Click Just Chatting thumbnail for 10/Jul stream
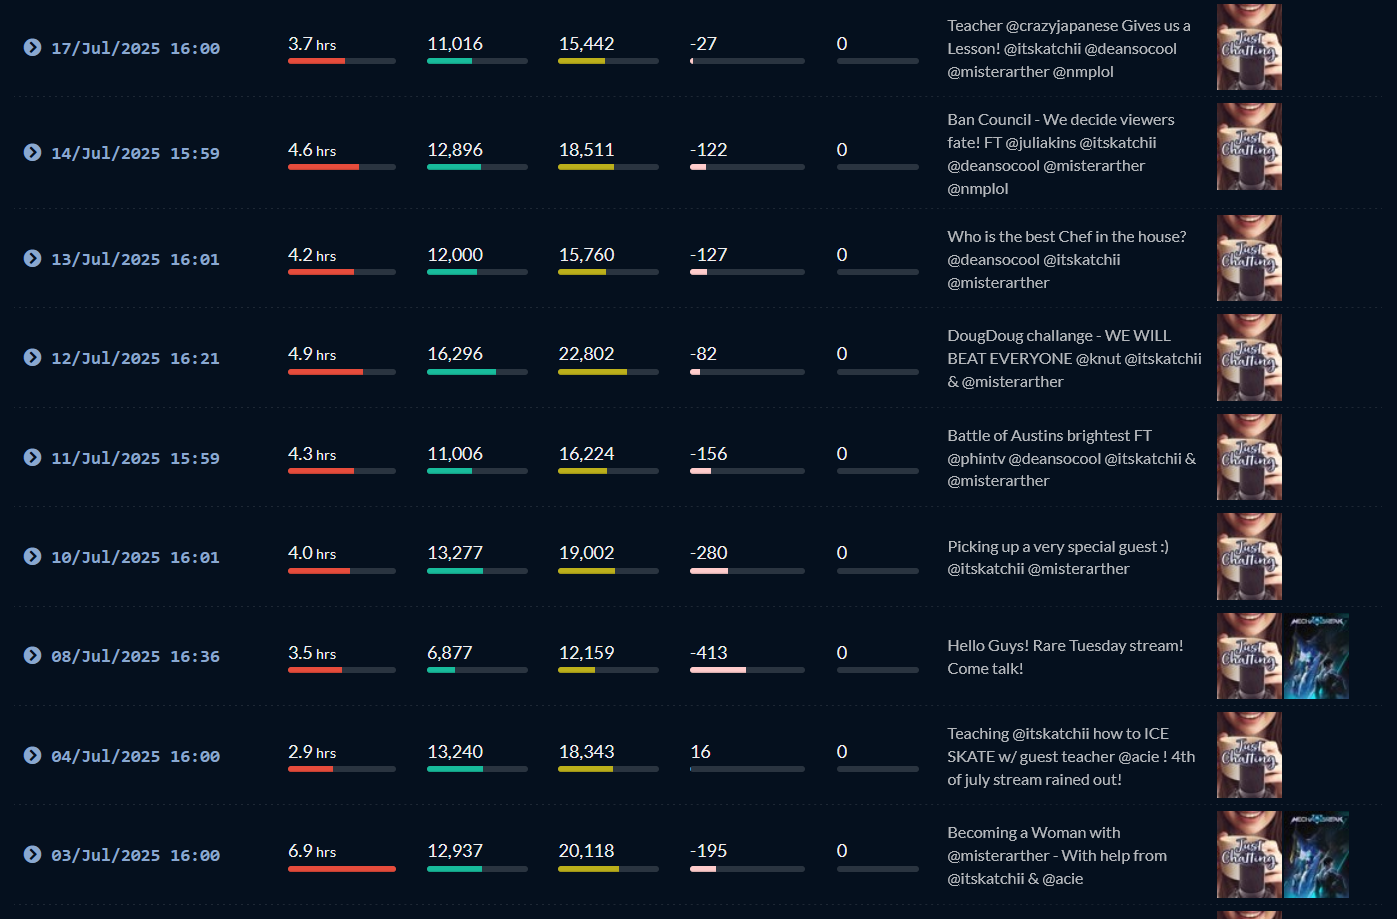 click(x=1249, y=556)
